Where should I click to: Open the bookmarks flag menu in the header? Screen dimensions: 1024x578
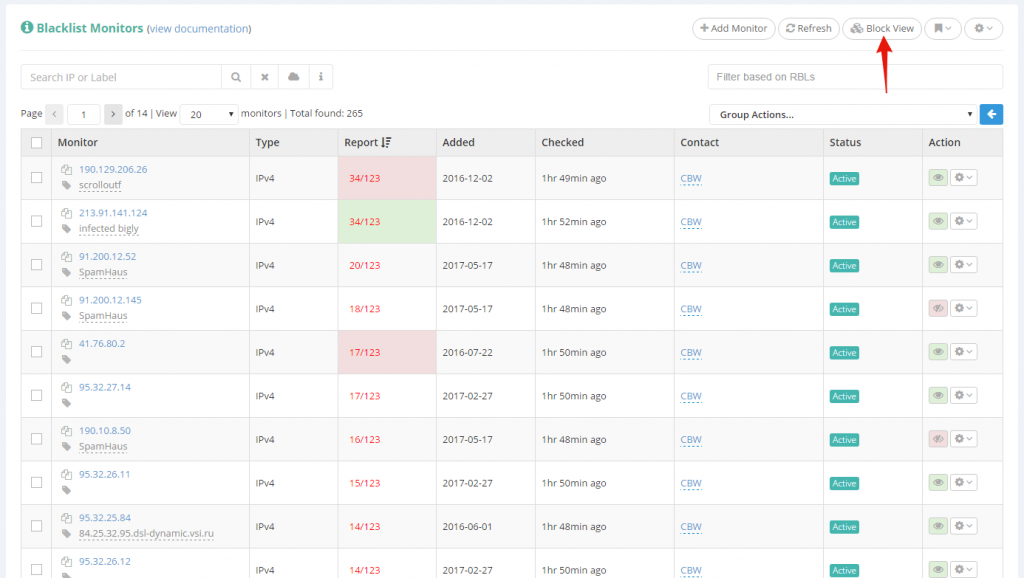click(x=941, y=28)
